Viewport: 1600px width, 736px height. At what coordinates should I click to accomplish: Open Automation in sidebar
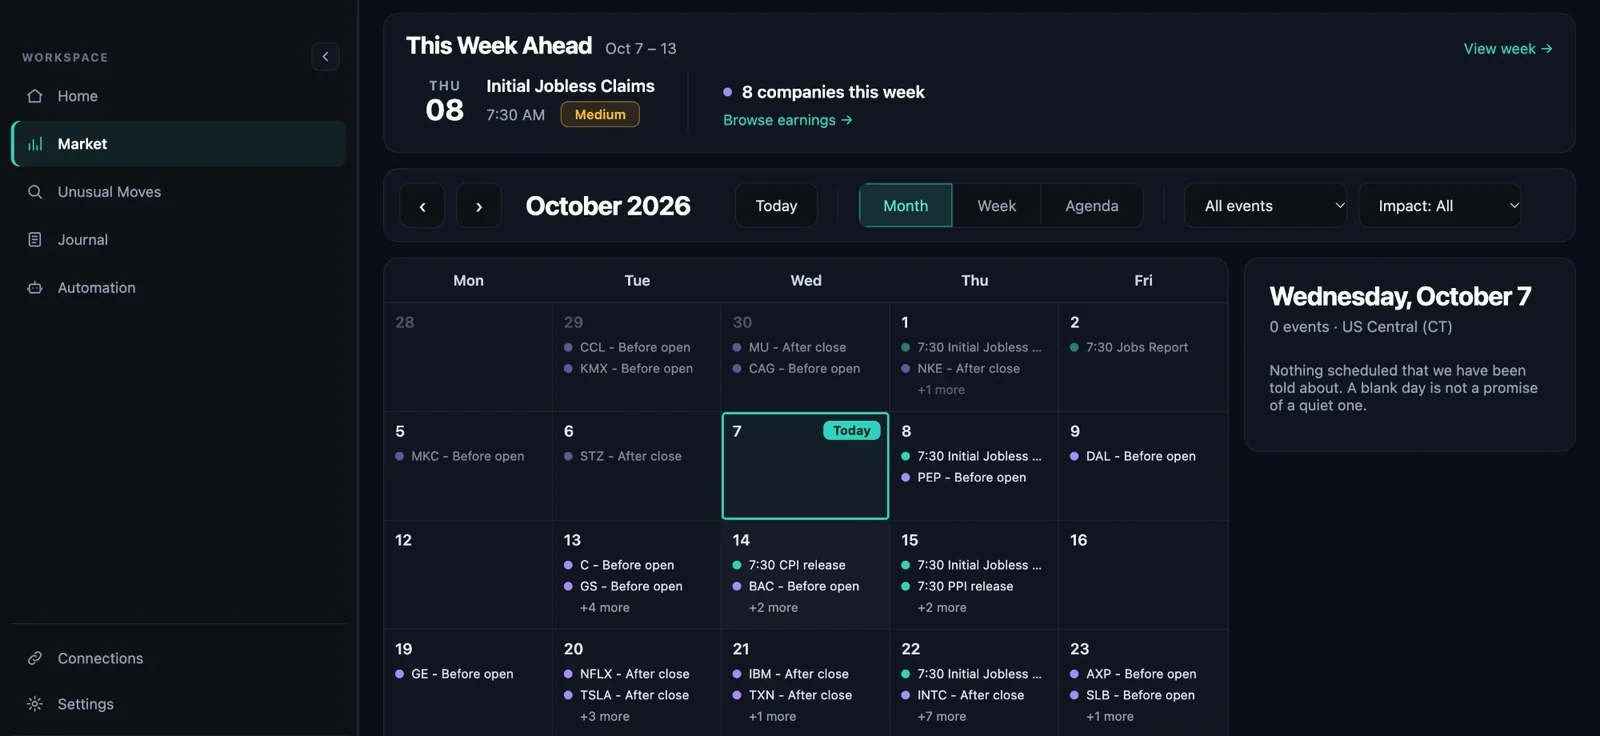tap(179, 288)
